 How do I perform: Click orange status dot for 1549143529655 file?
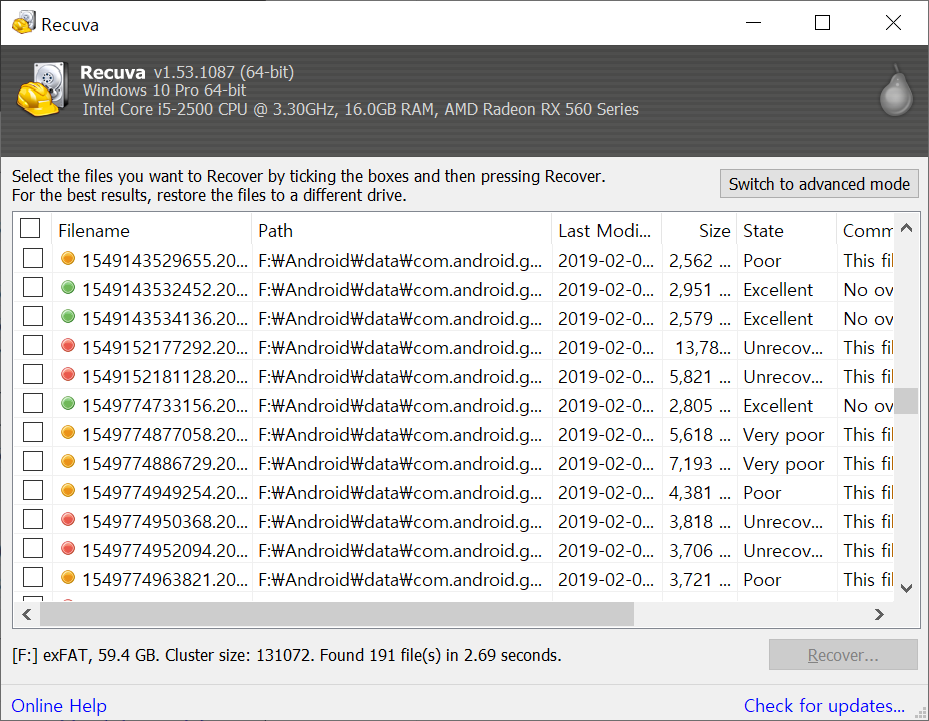[x=68, y=258]
